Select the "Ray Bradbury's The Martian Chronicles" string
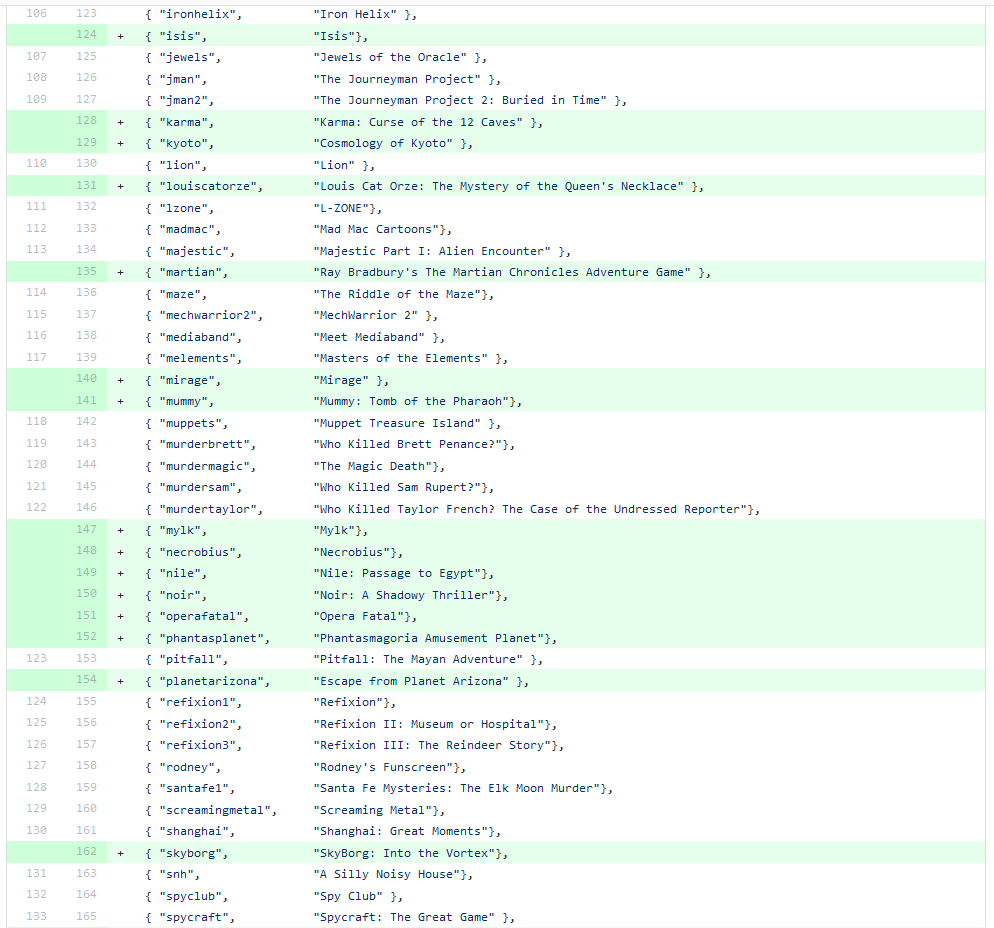 [x=502, y=273]
